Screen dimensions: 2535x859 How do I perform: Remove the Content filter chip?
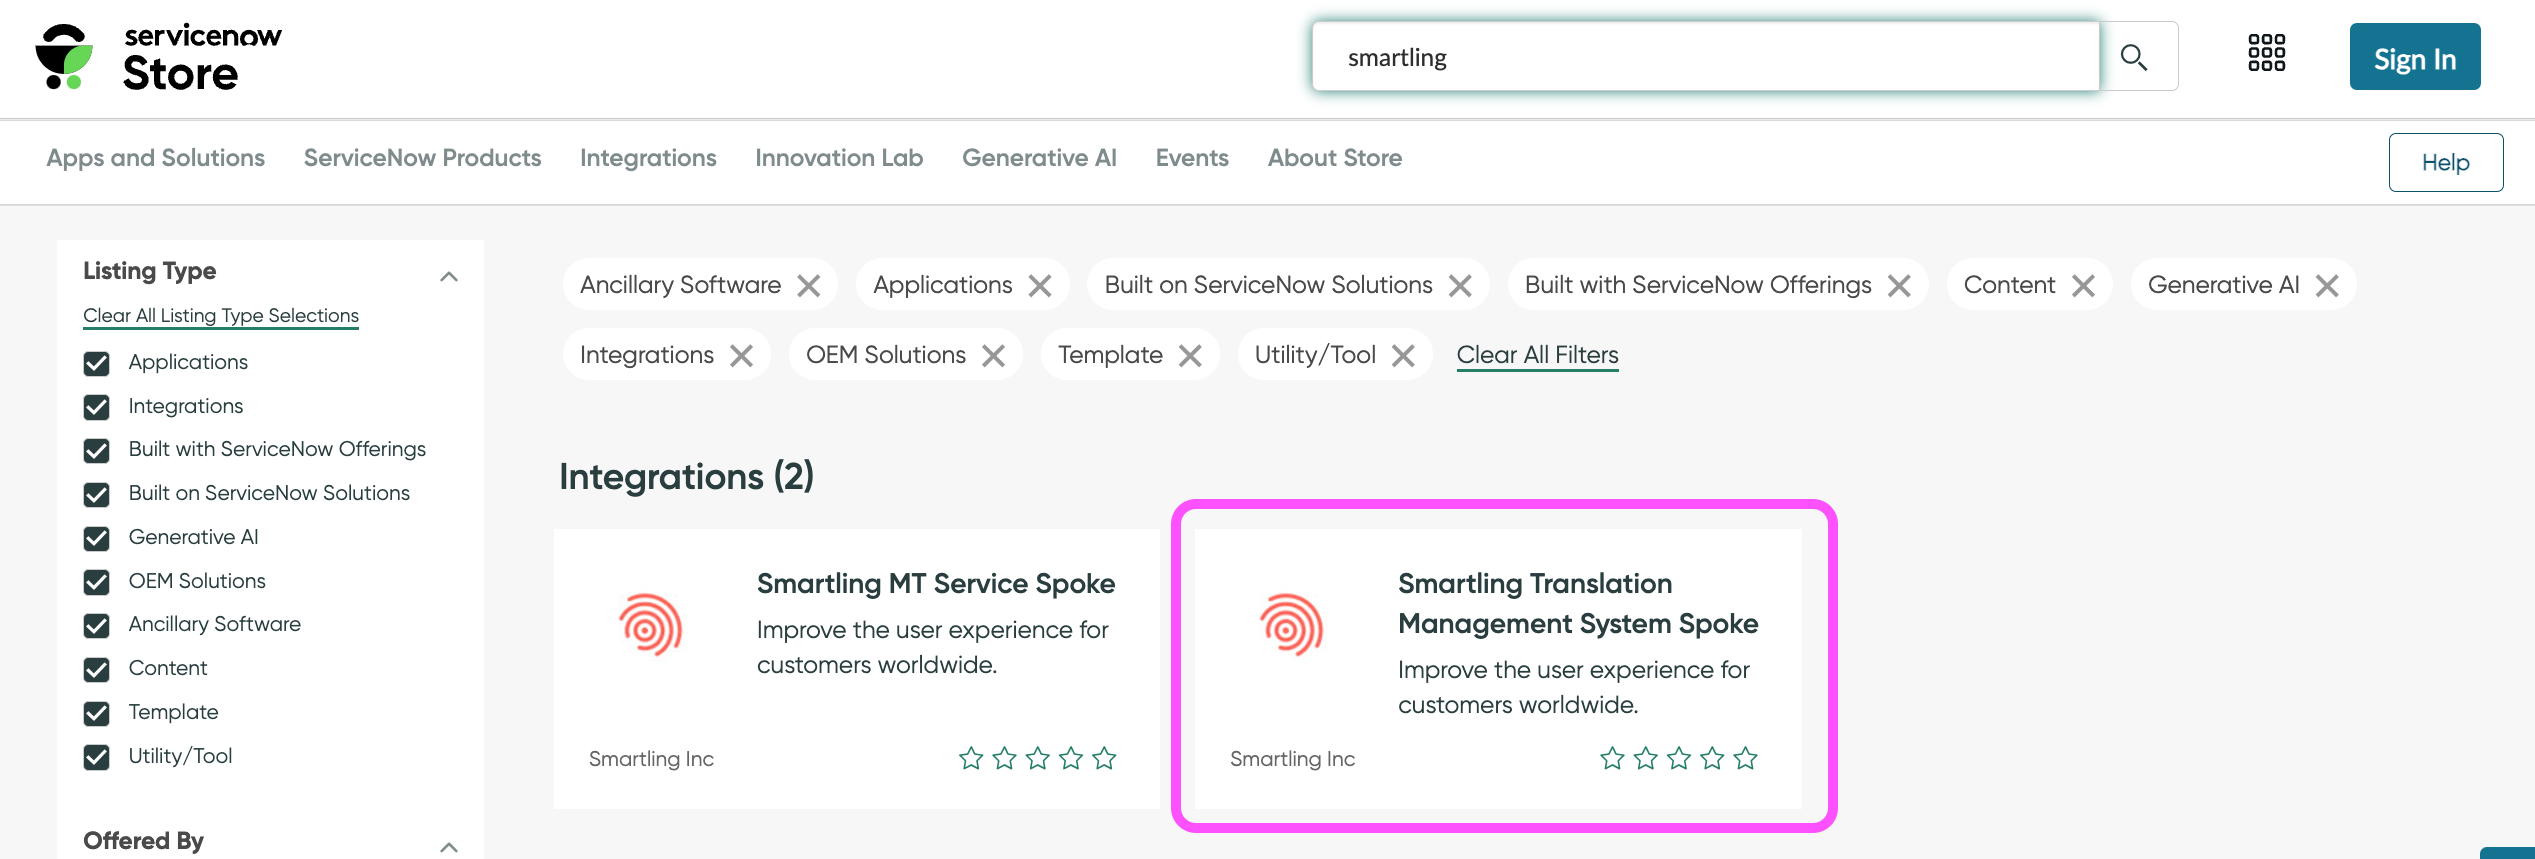(2083, 286)
